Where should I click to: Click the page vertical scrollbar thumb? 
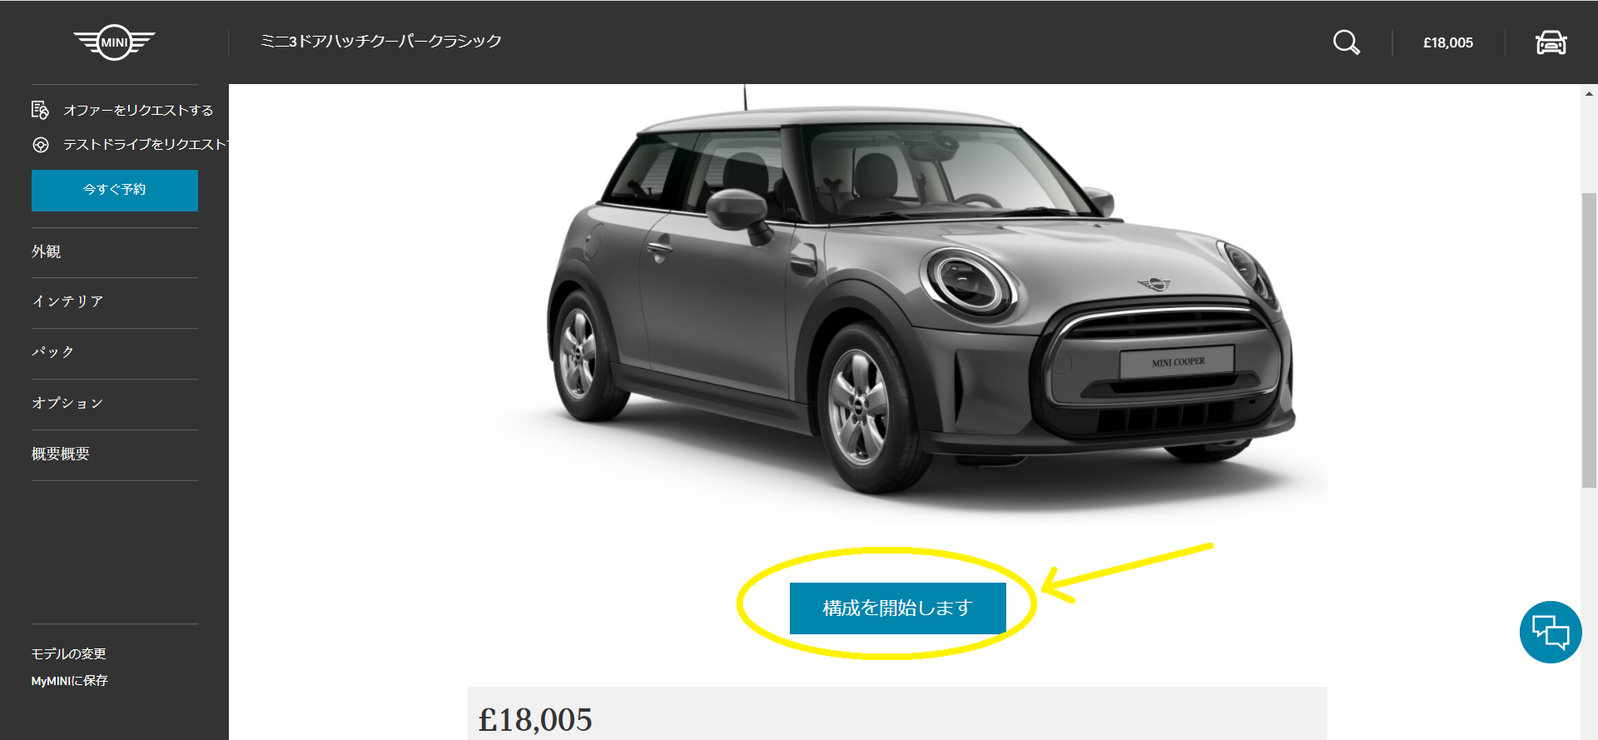[x=1589, y=340]
